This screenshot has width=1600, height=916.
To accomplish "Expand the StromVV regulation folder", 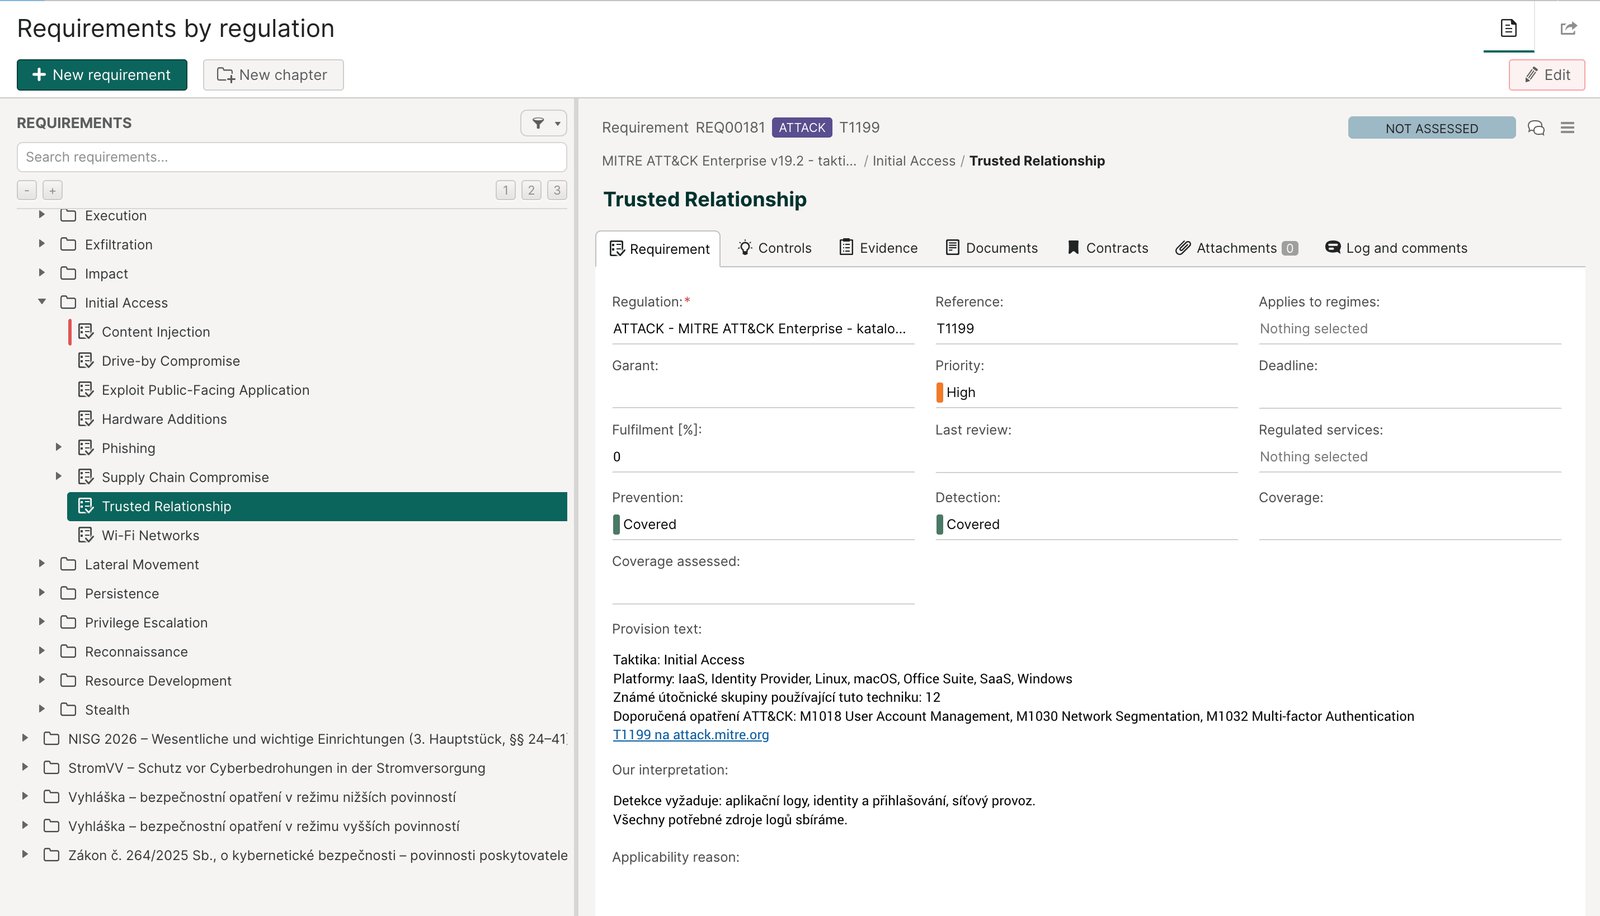I will click(x=25, y=768).
